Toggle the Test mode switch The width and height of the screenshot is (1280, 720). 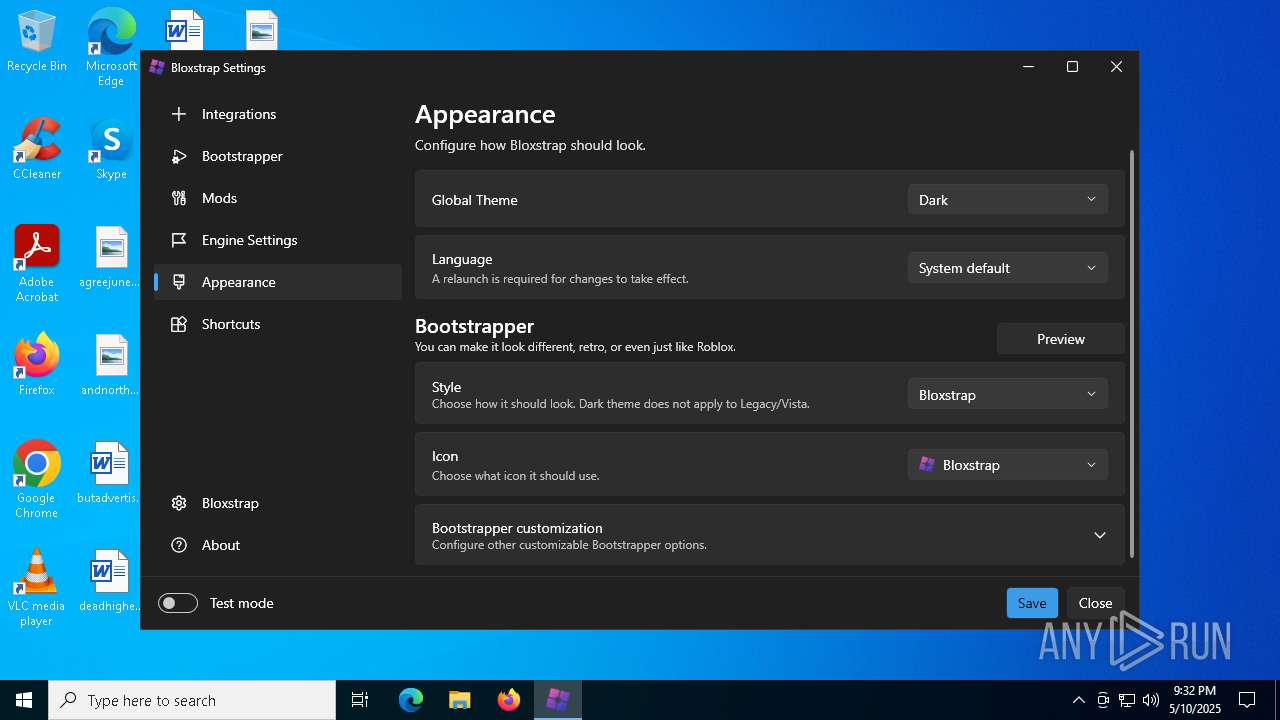coord(178,603)
